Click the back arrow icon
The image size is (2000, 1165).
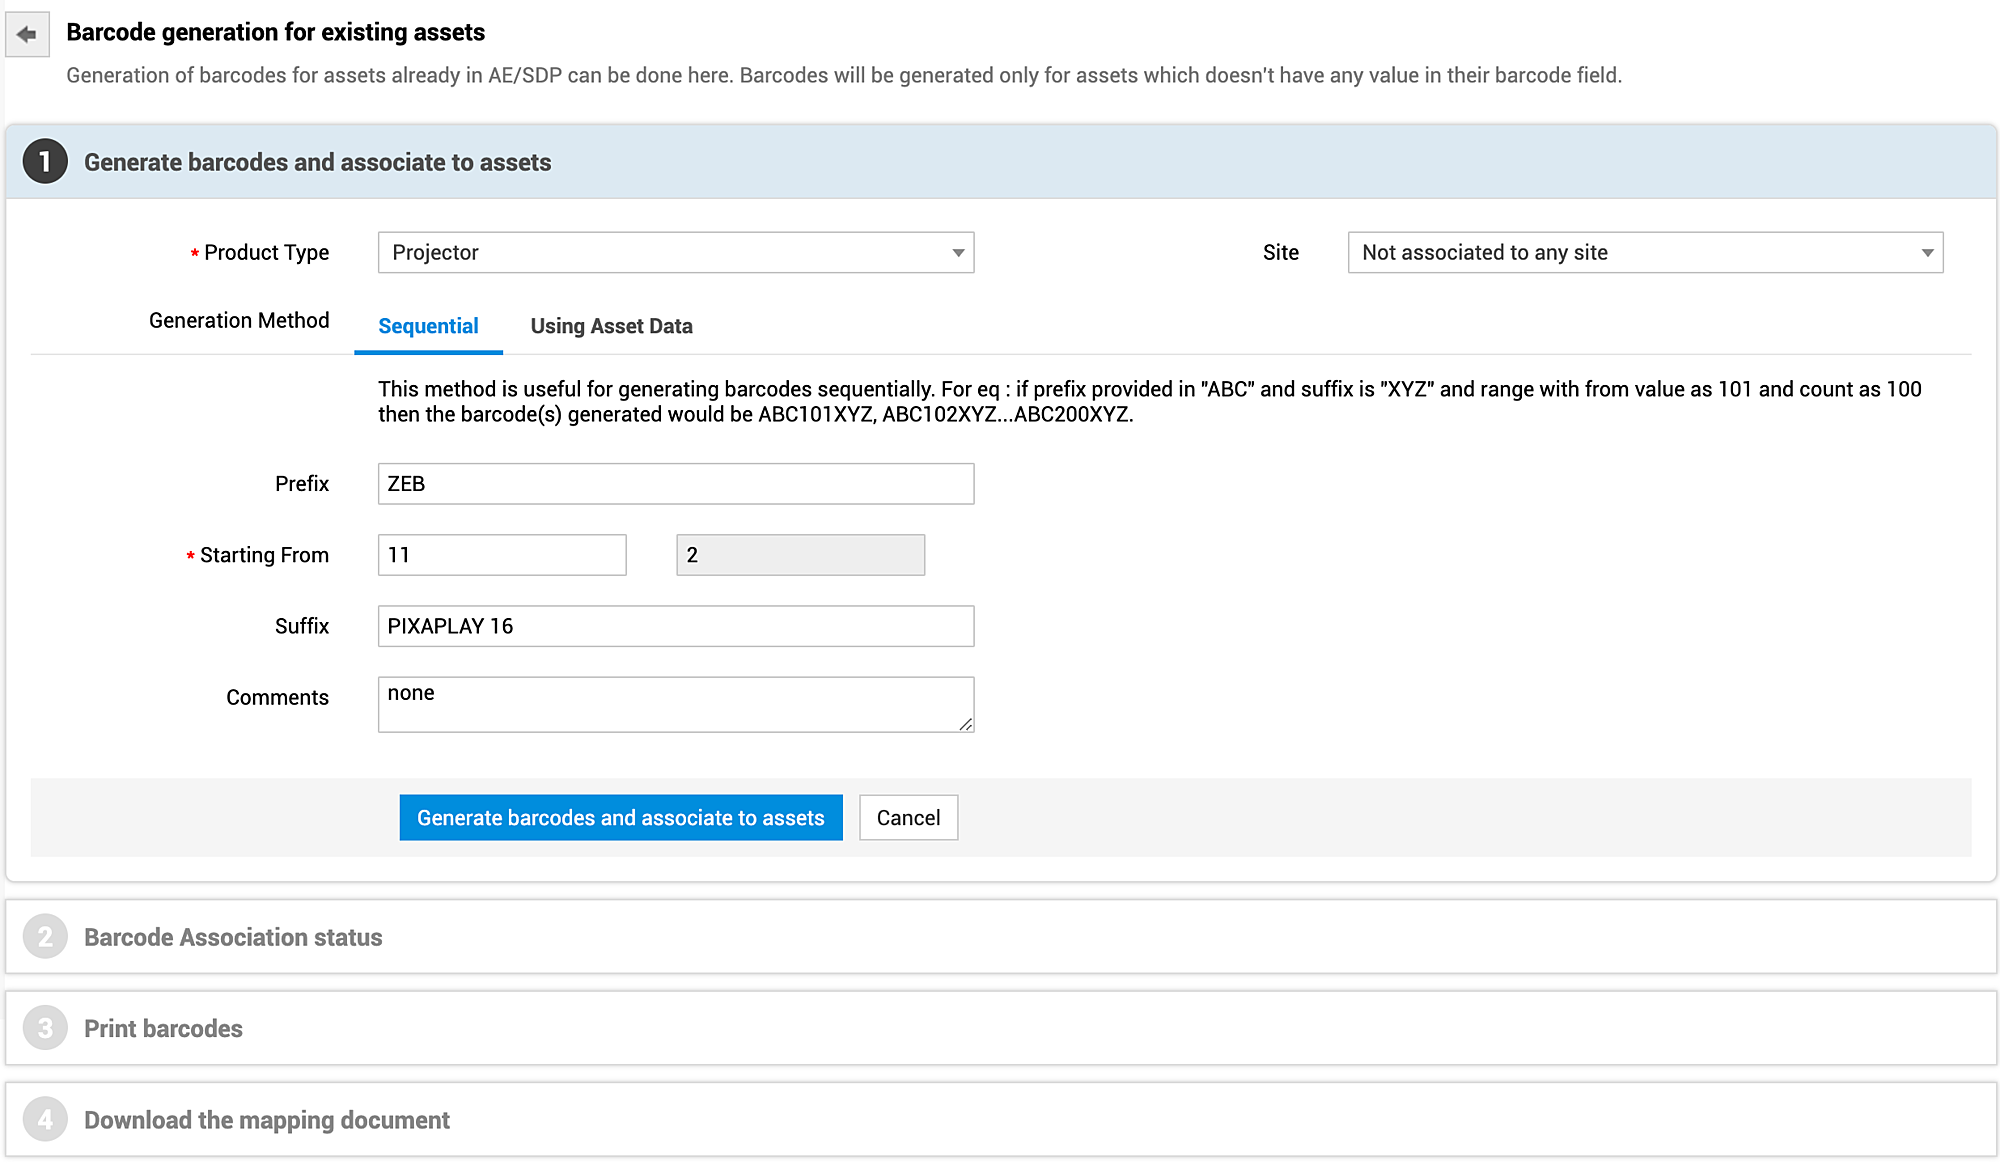[x=27, y=35]
